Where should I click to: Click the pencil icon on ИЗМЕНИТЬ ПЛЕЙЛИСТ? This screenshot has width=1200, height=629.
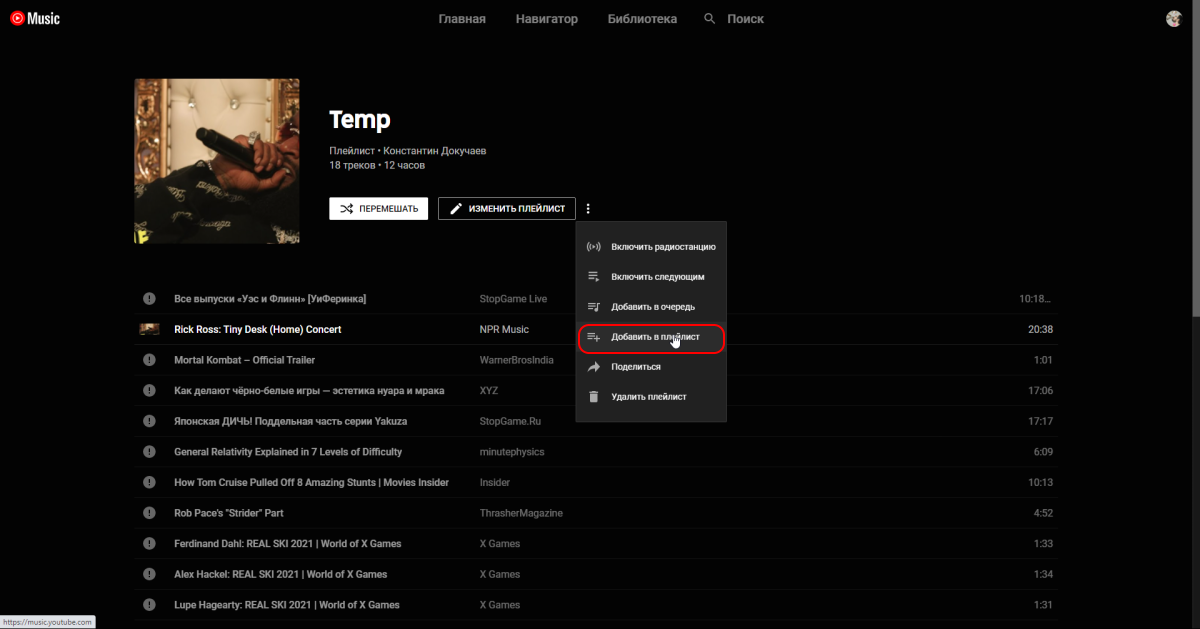click(x=456, y=209)
